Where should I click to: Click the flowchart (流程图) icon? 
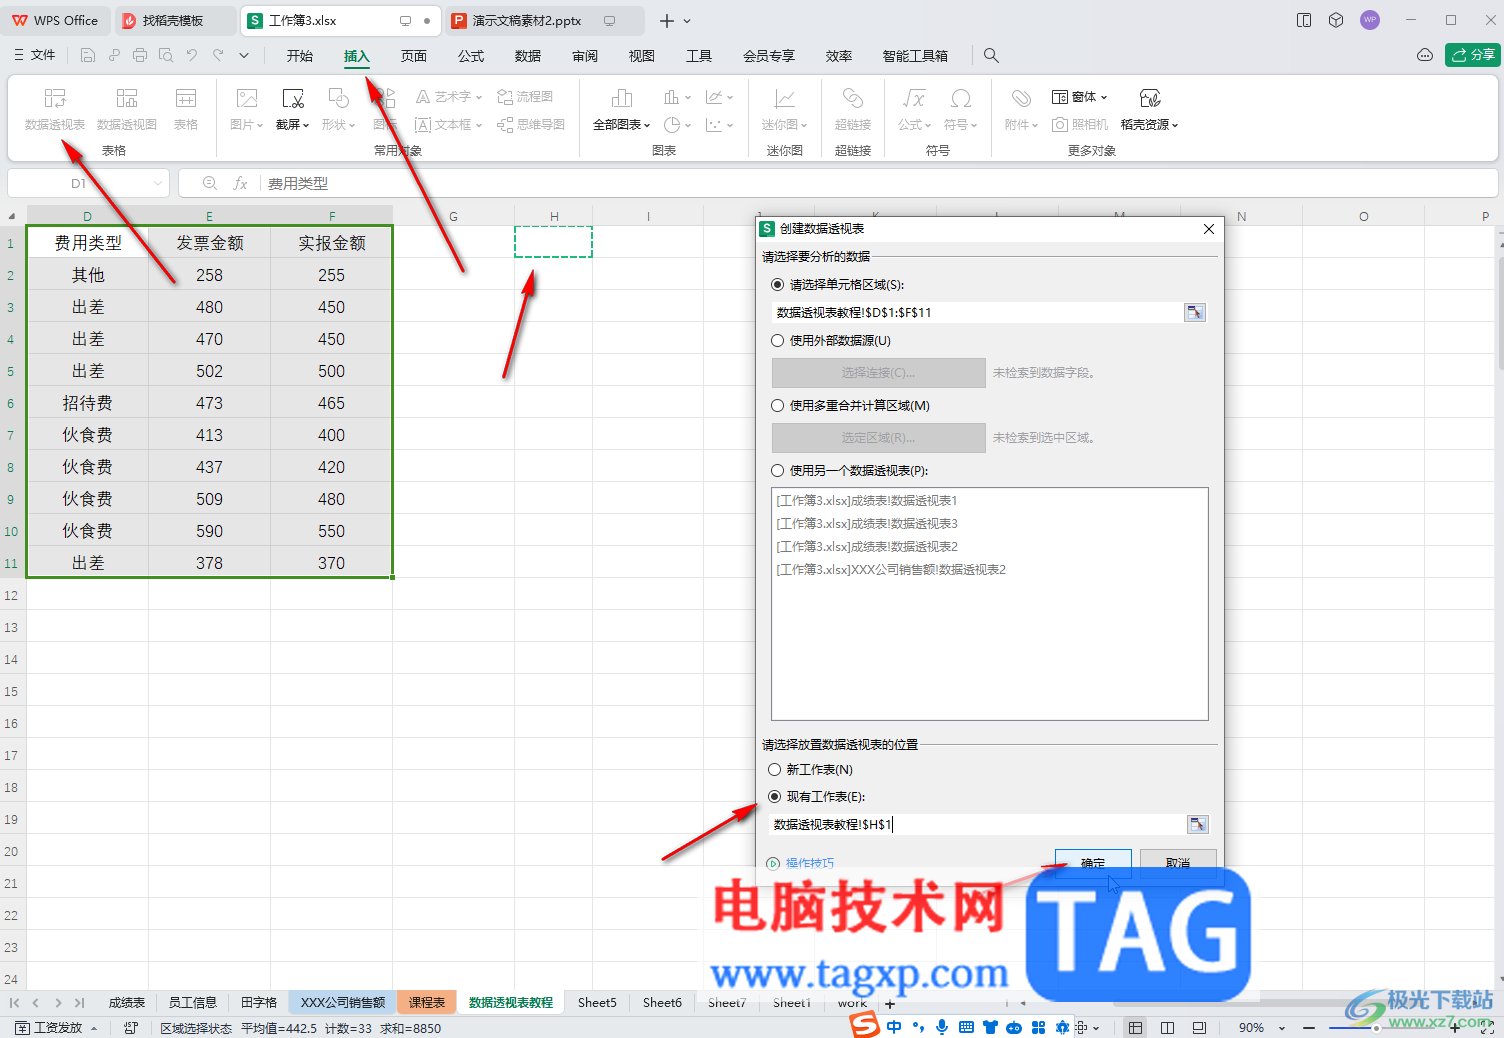point(525,97)
